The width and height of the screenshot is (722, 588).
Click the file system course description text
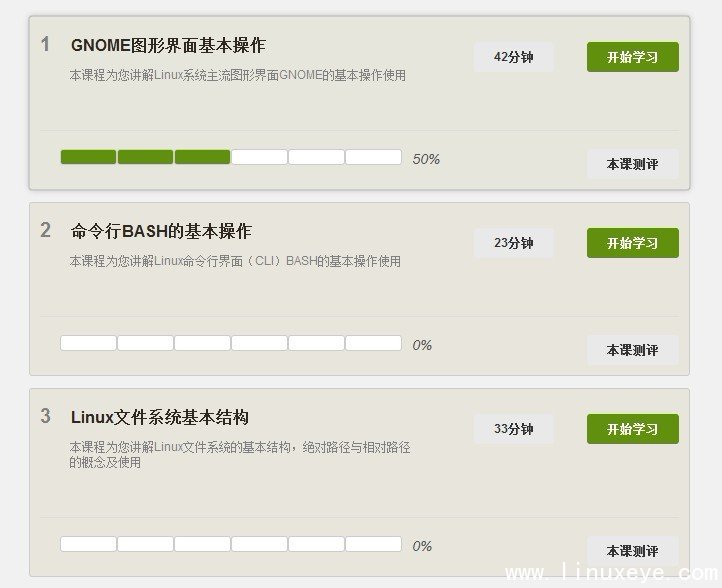(x=240, y=454)
